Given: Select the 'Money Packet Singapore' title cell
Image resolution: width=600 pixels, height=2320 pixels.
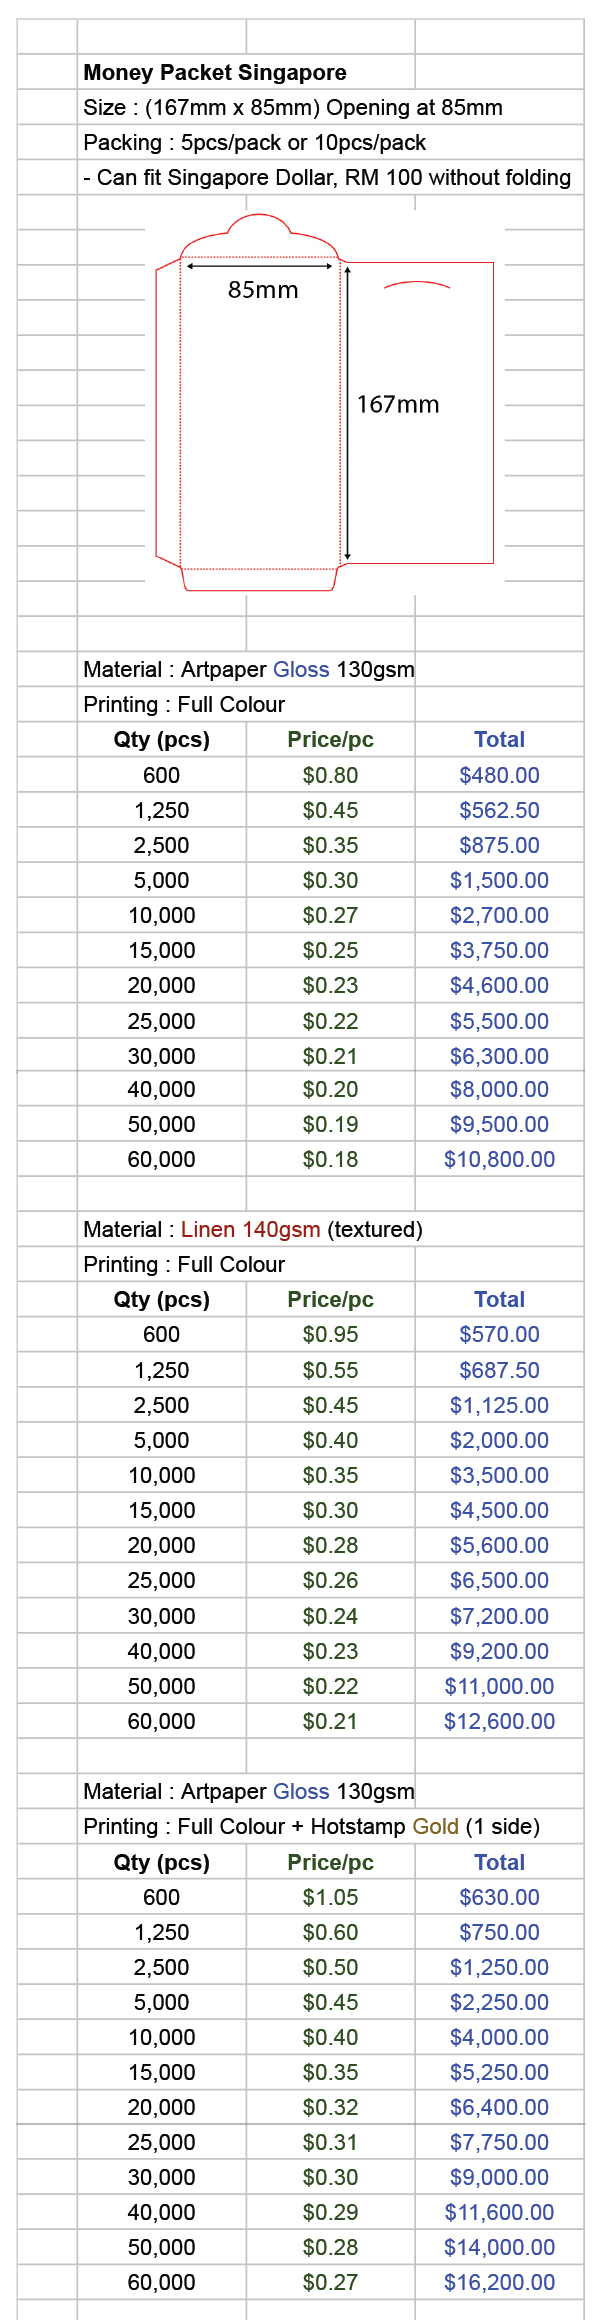Looking at the screenshot, I should [x=215, y=72].
